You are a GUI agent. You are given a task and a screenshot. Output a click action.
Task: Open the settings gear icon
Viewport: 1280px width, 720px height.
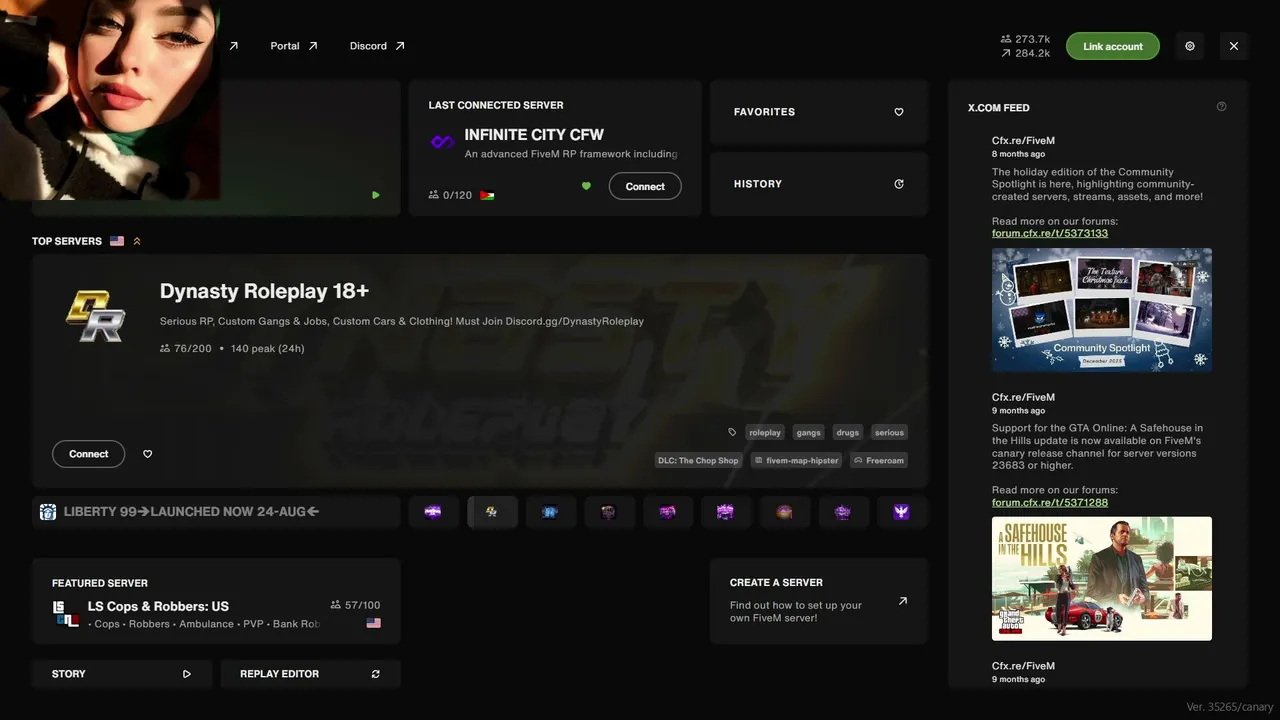(x=1190, y=46)
